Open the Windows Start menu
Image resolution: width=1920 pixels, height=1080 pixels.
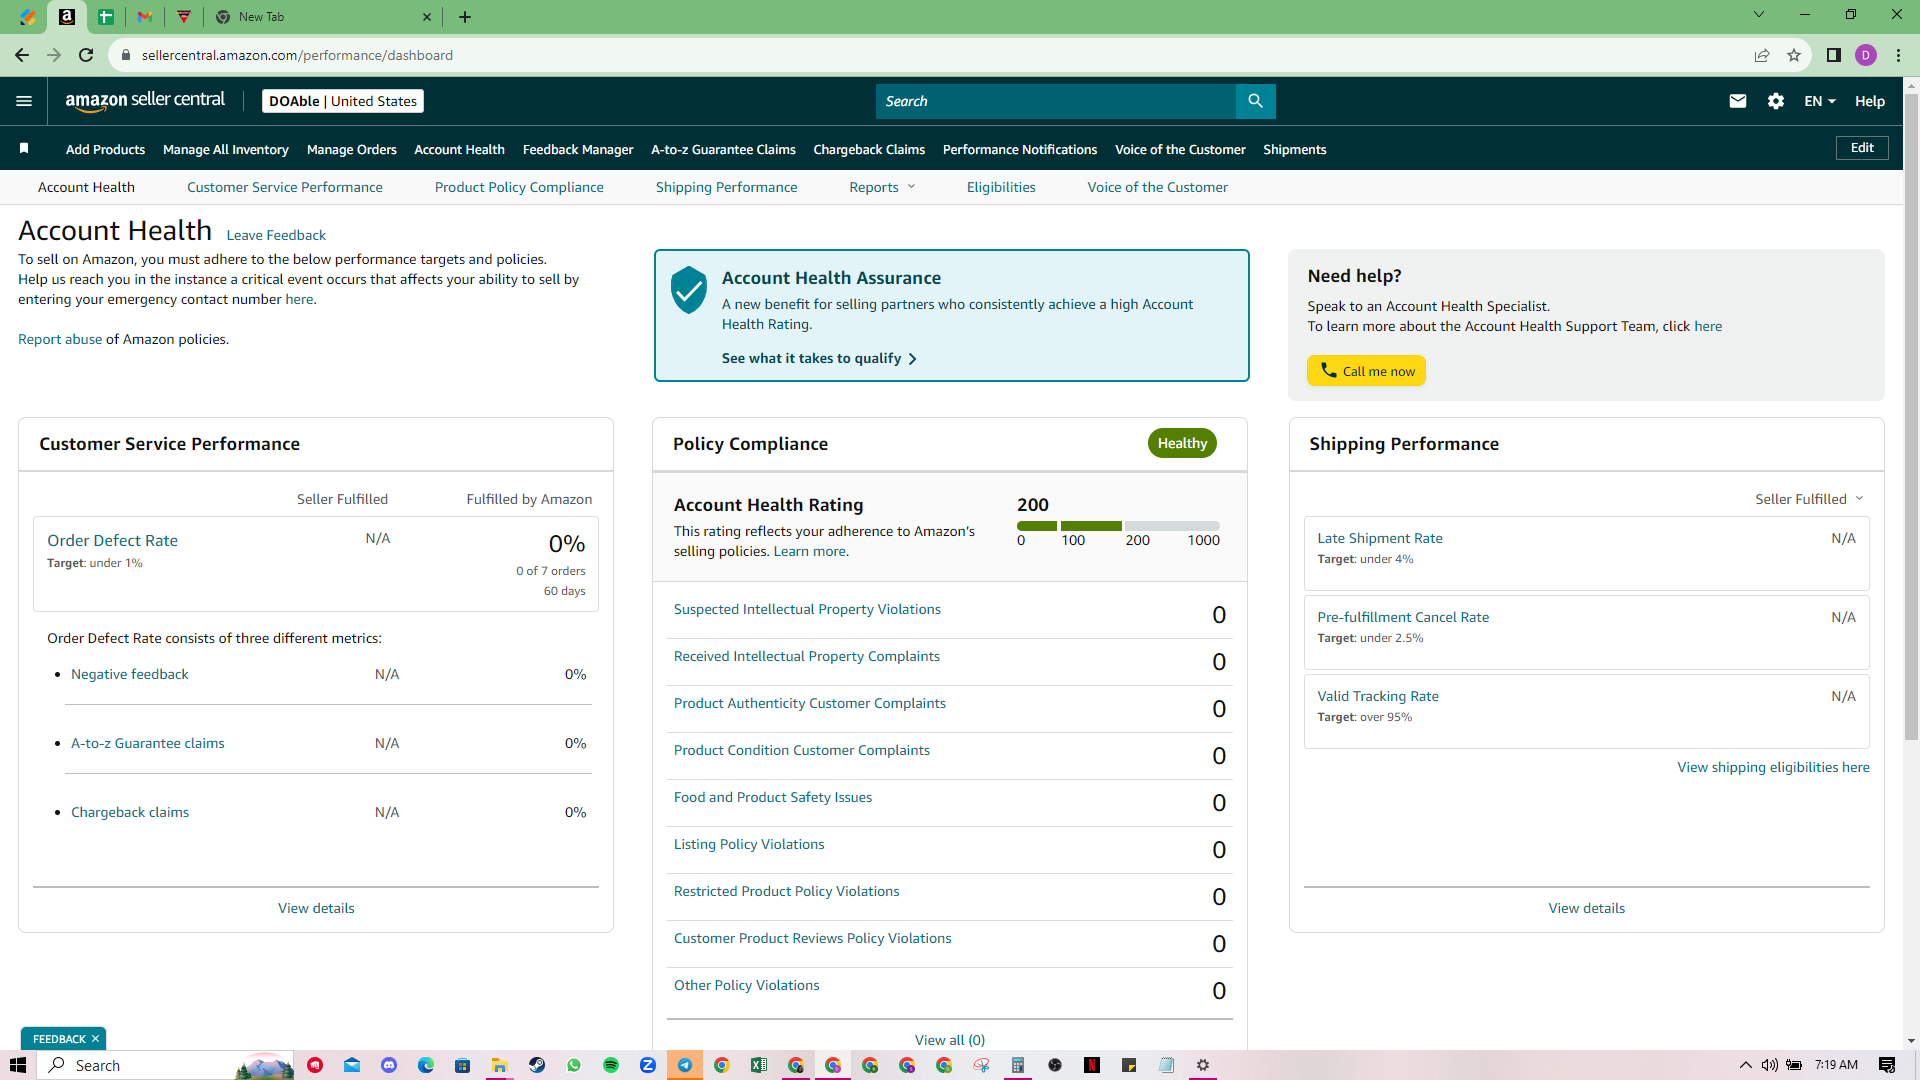click(17, 1065)
